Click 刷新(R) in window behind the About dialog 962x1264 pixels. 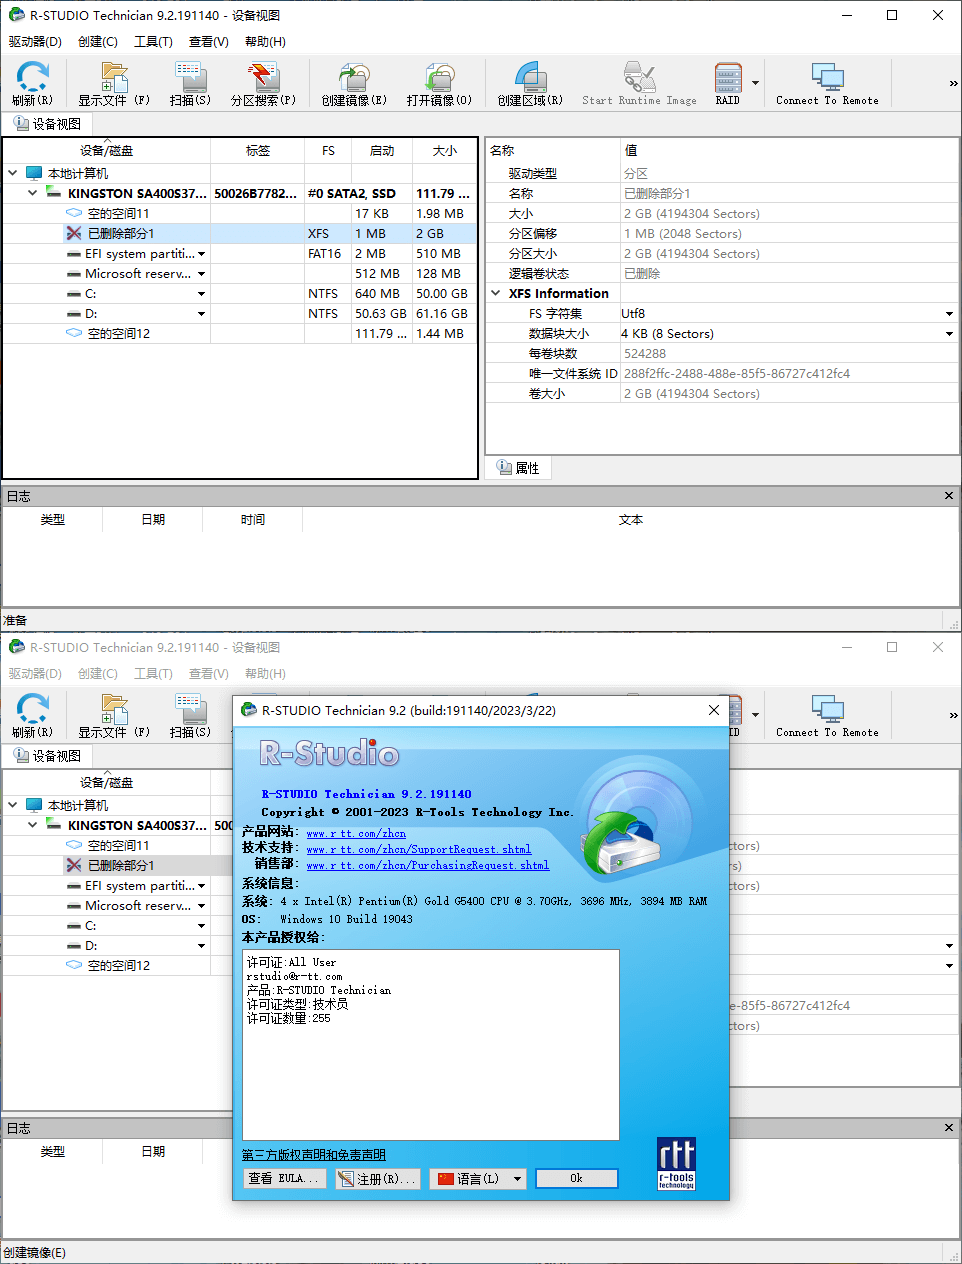(x=32, y=715)
